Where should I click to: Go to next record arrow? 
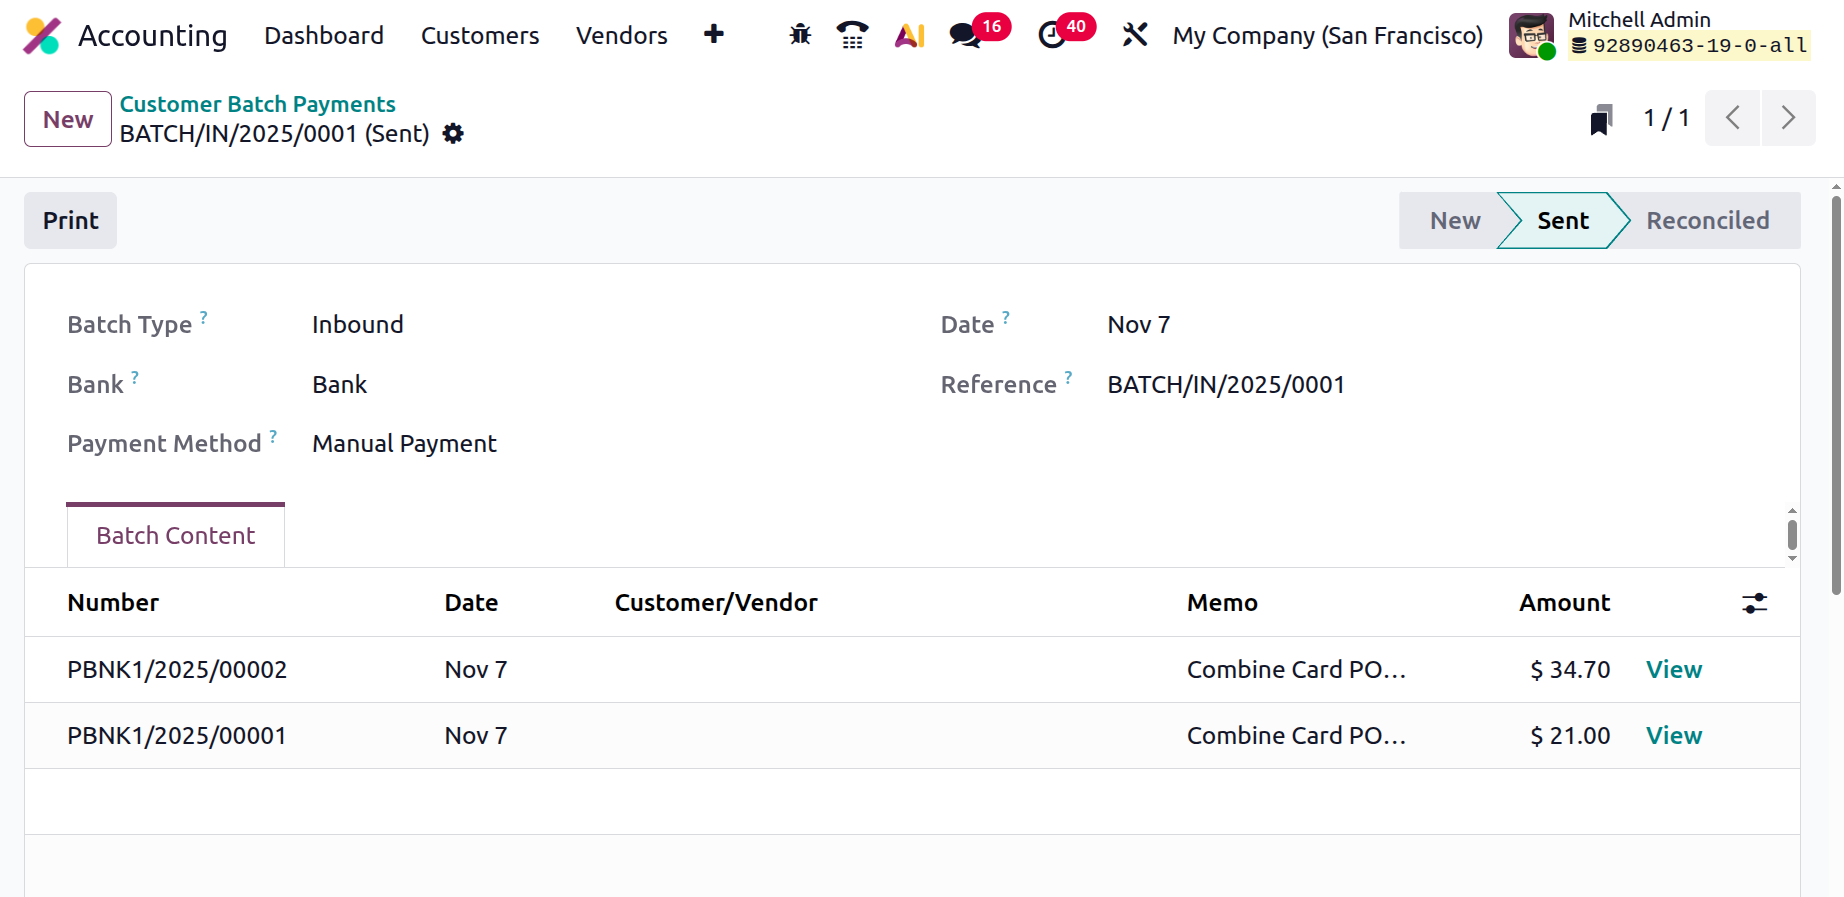click(x=1788, y=118)
